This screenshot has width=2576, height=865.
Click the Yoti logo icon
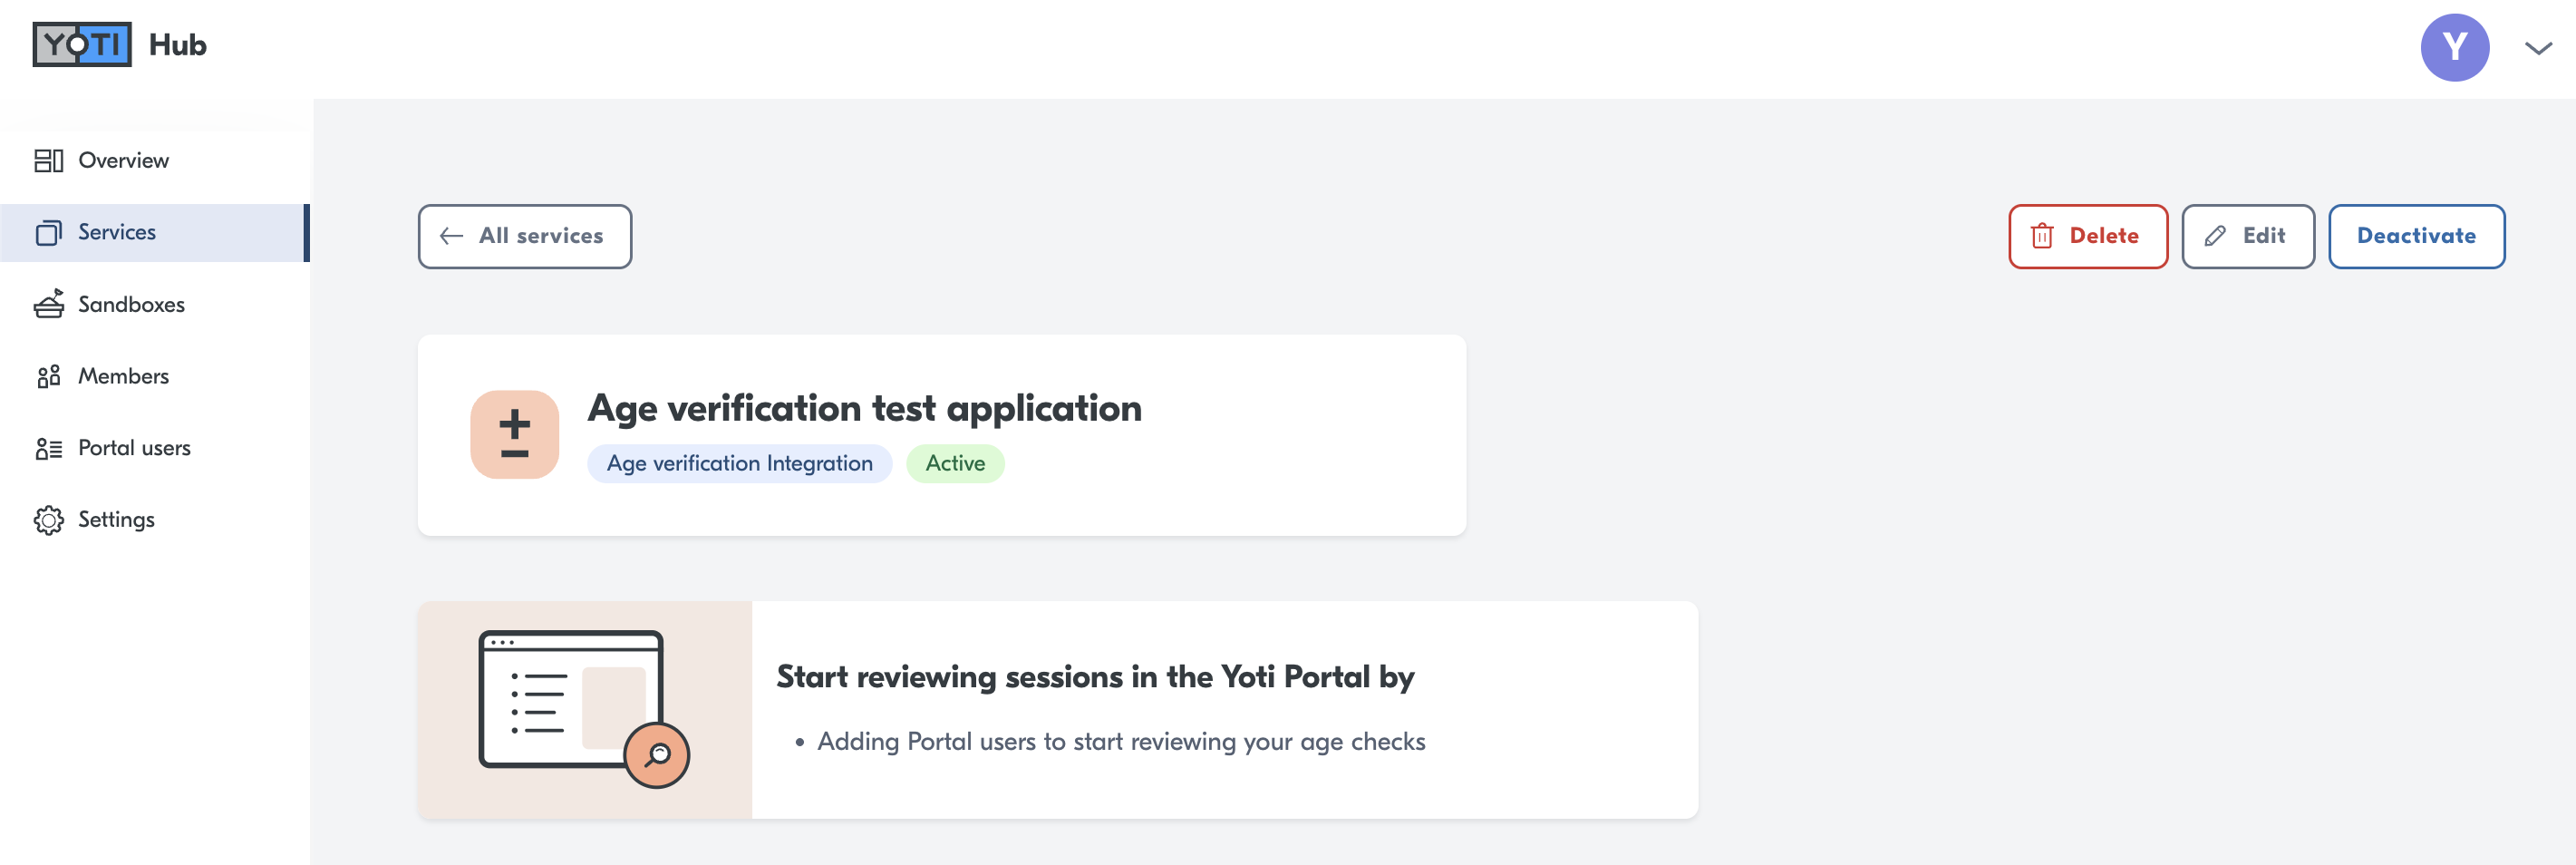(82, 45)
